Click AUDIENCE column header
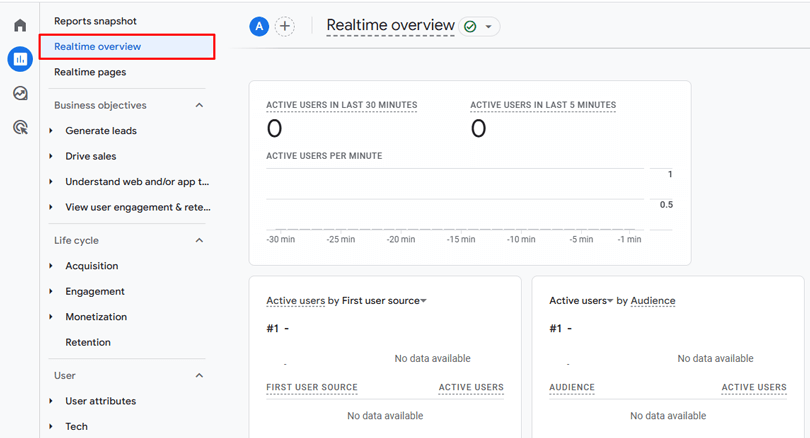The image size is (810, 438). (572, 387)
